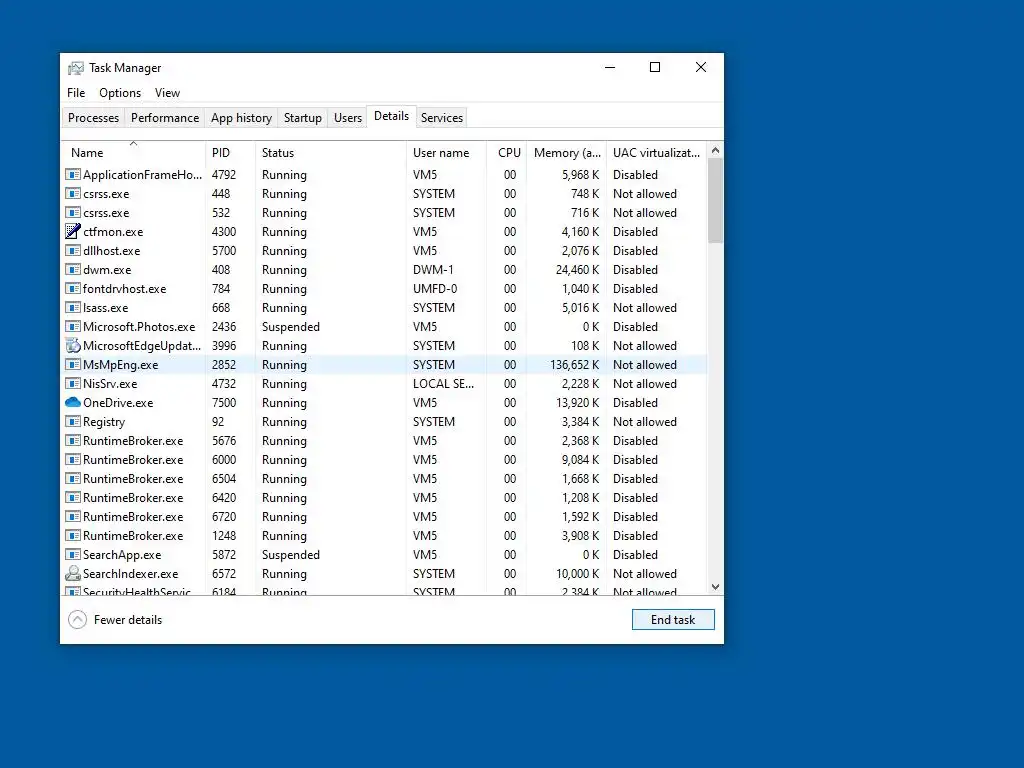This screenshot has width=1024, height=768.
Task: Click the MsMpEng.exe process icon
Action: click(73, 365)
